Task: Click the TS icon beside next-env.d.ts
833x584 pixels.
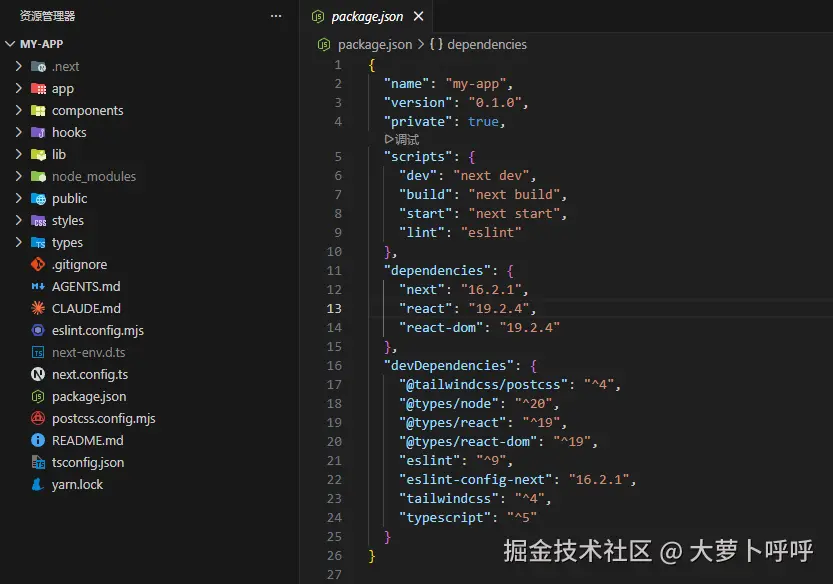Action: (x=38, y=352)
